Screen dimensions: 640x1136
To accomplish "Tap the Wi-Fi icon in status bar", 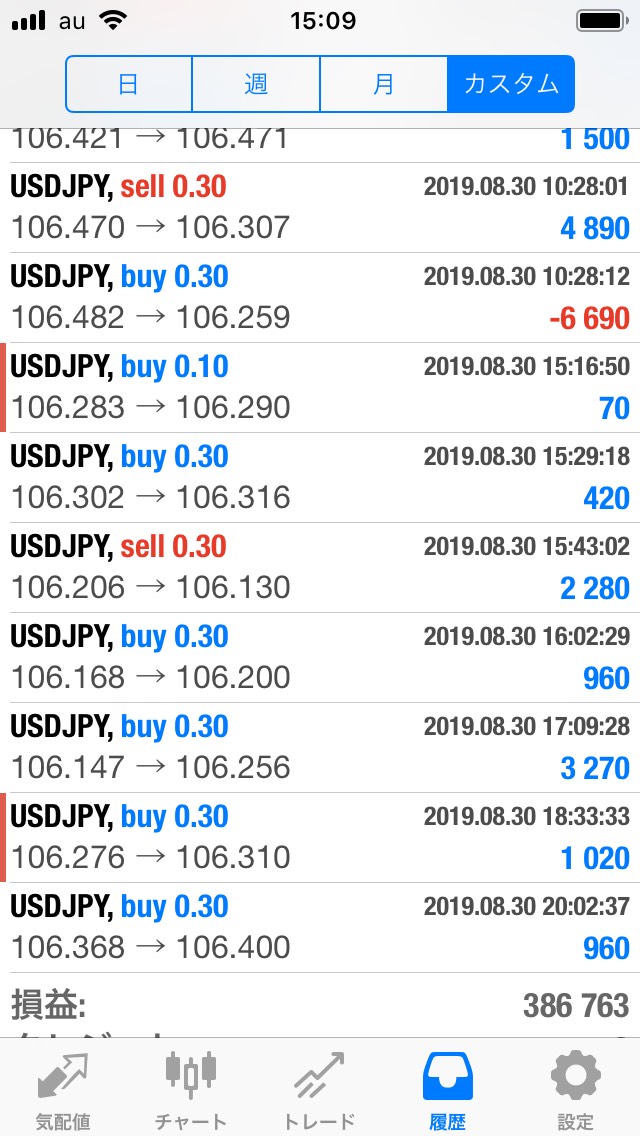I will tap(114, 21).
